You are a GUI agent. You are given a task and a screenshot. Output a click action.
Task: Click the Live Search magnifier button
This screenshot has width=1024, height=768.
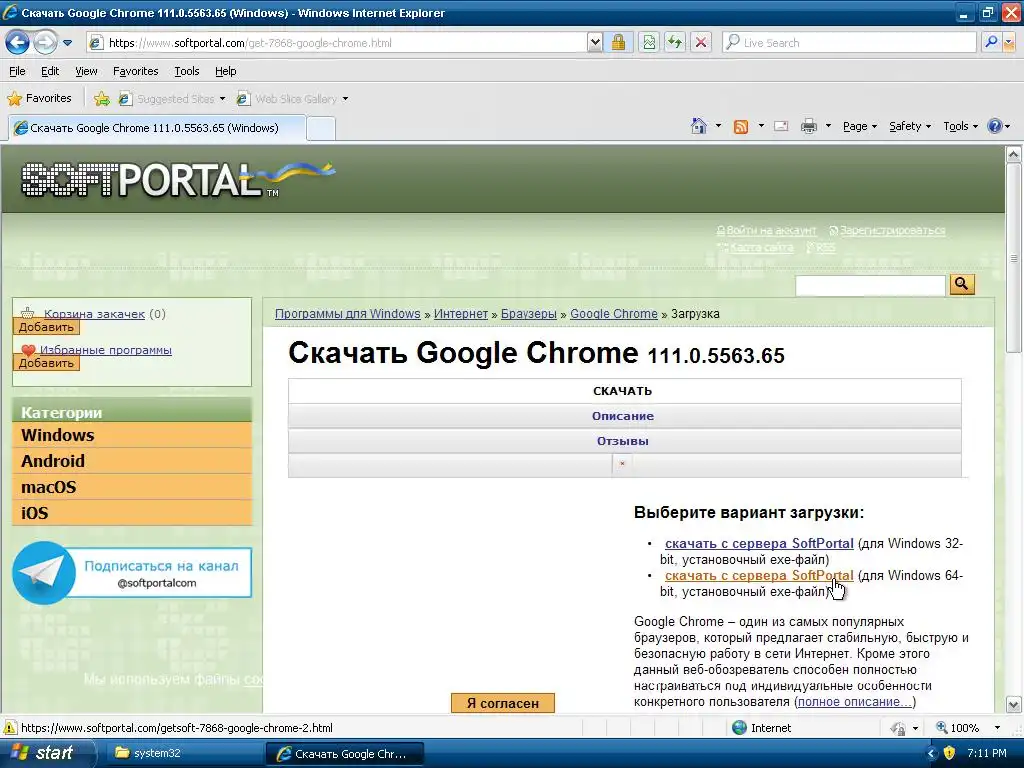click(991, 43)
